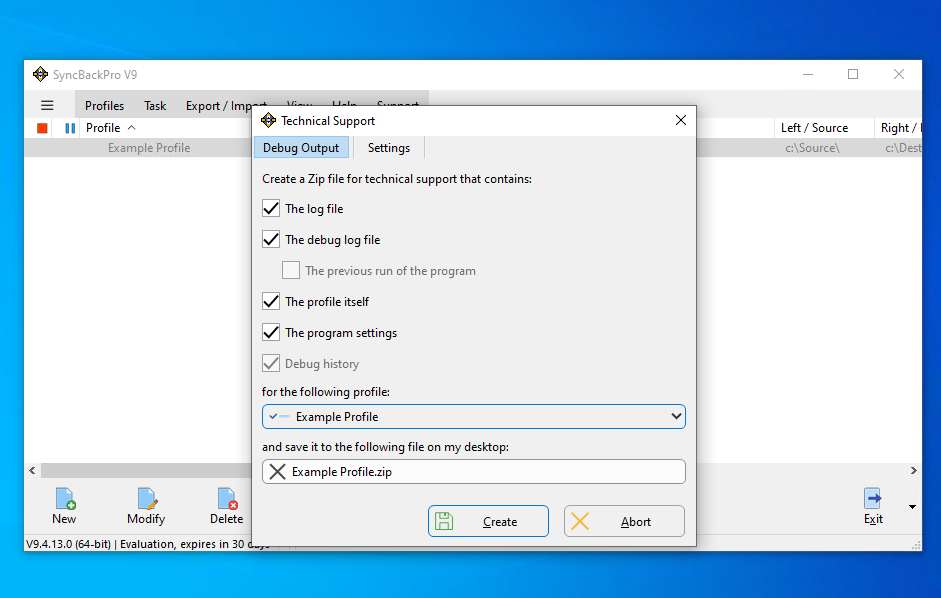The height and width of the screenshot is (598, 941).
Task: Click the horizontal scrollbar right arrow
Action: [x=913, y=471]
